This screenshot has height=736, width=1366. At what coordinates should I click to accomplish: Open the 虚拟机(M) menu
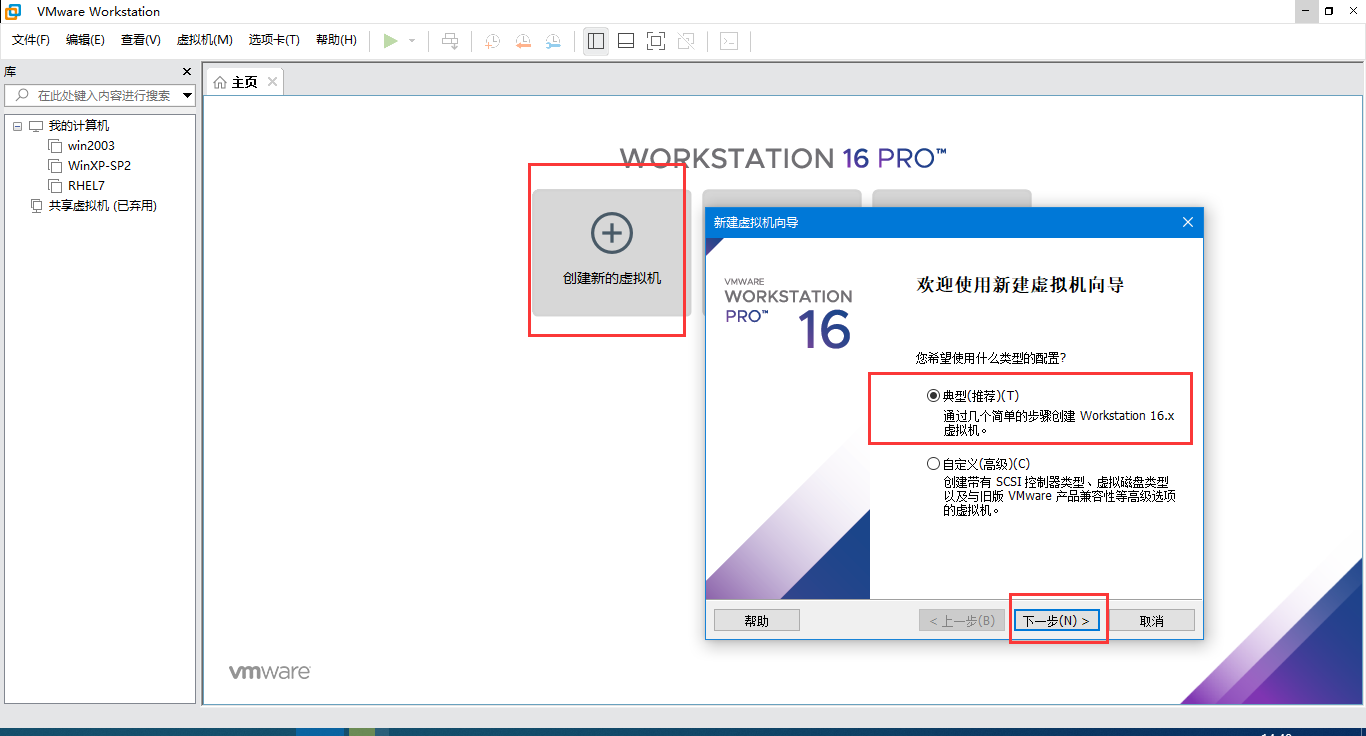(205, 40)
